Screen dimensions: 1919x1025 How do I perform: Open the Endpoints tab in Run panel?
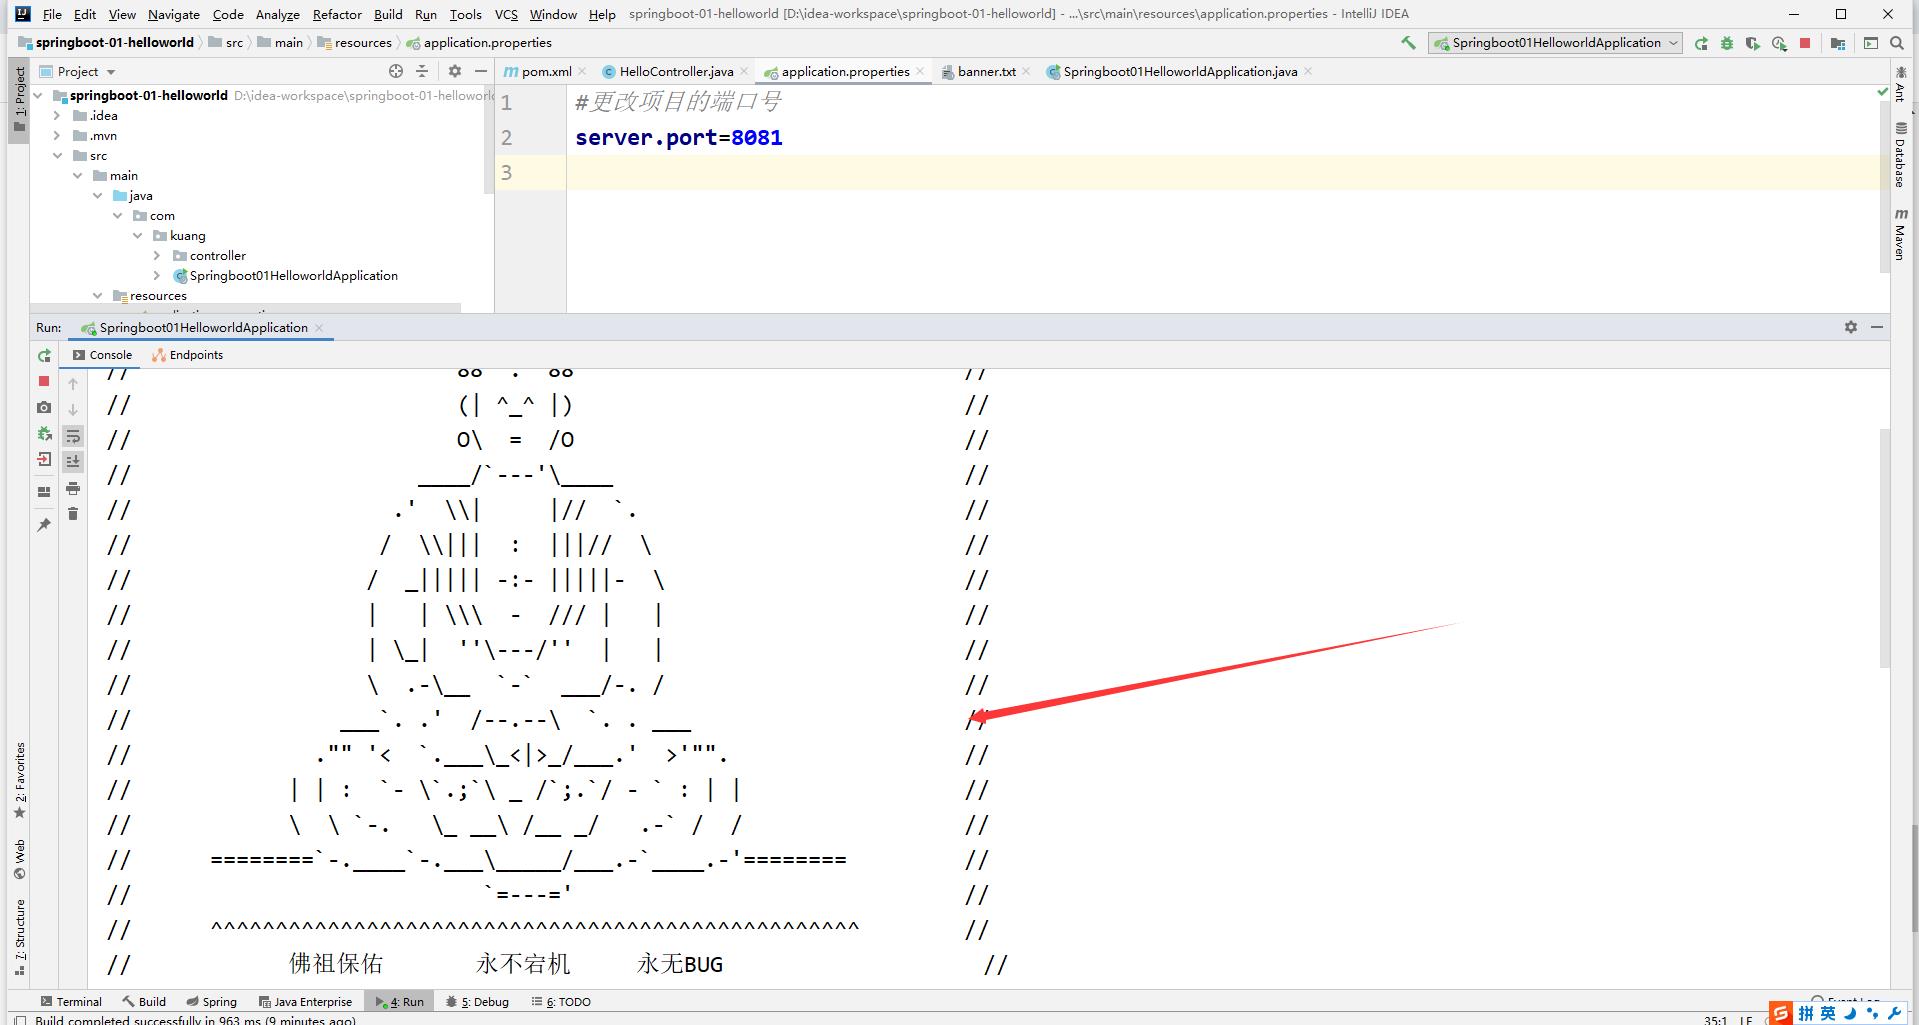(187, 355)
